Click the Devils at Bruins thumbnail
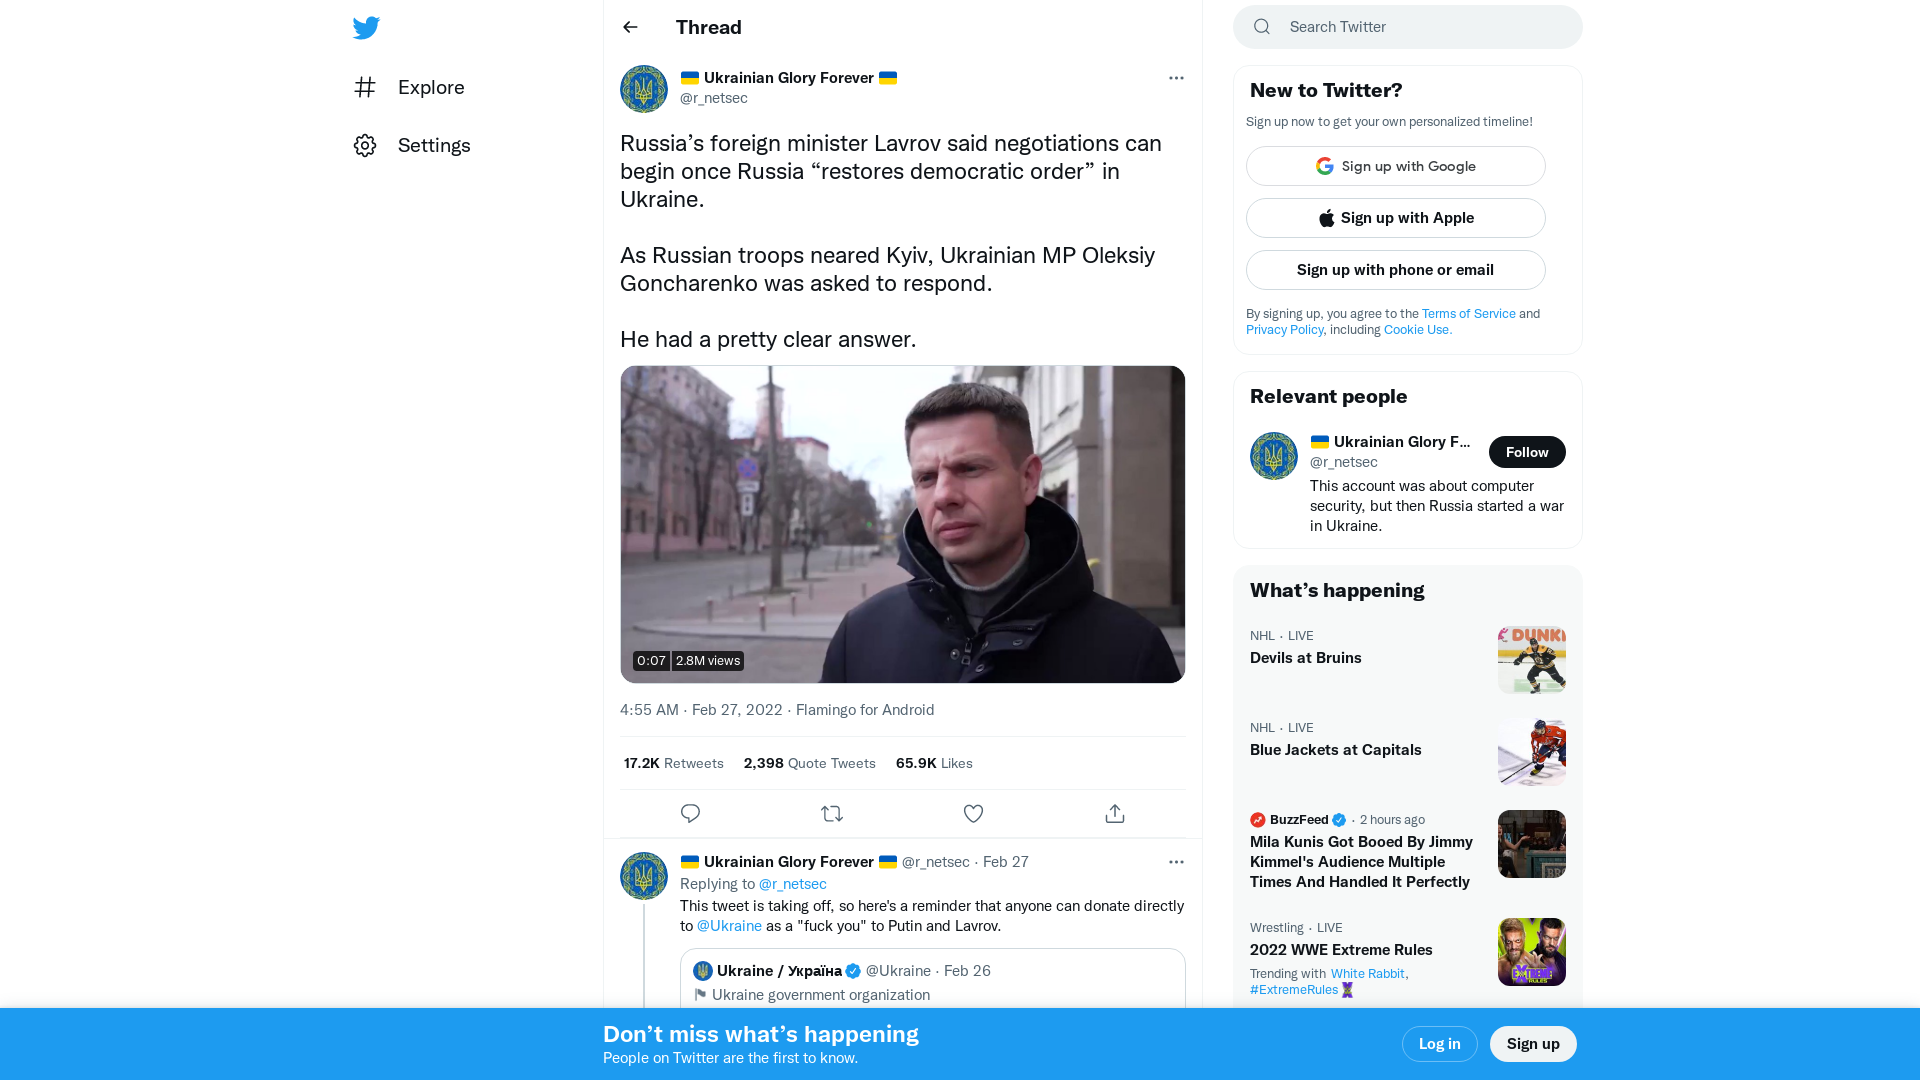The height and width of the screenshot is (1080, 1920). (1532, 660)
